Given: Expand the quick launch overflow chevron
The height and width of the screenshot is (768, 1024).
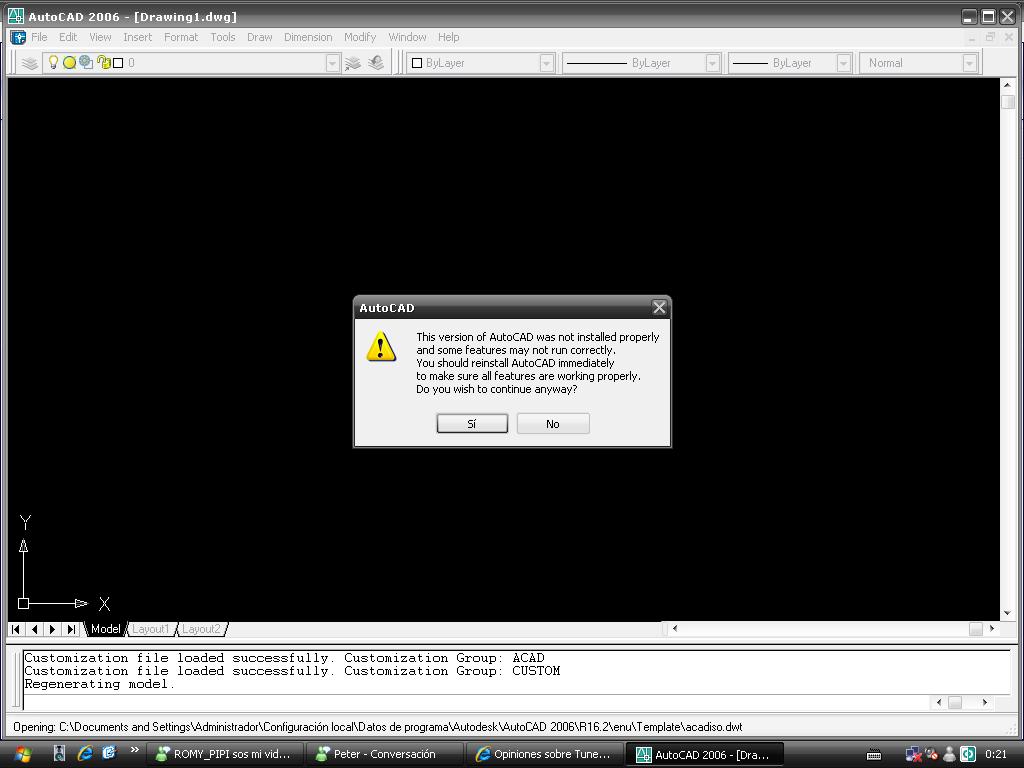Looking at the screenshot, I should coord(135,750).
